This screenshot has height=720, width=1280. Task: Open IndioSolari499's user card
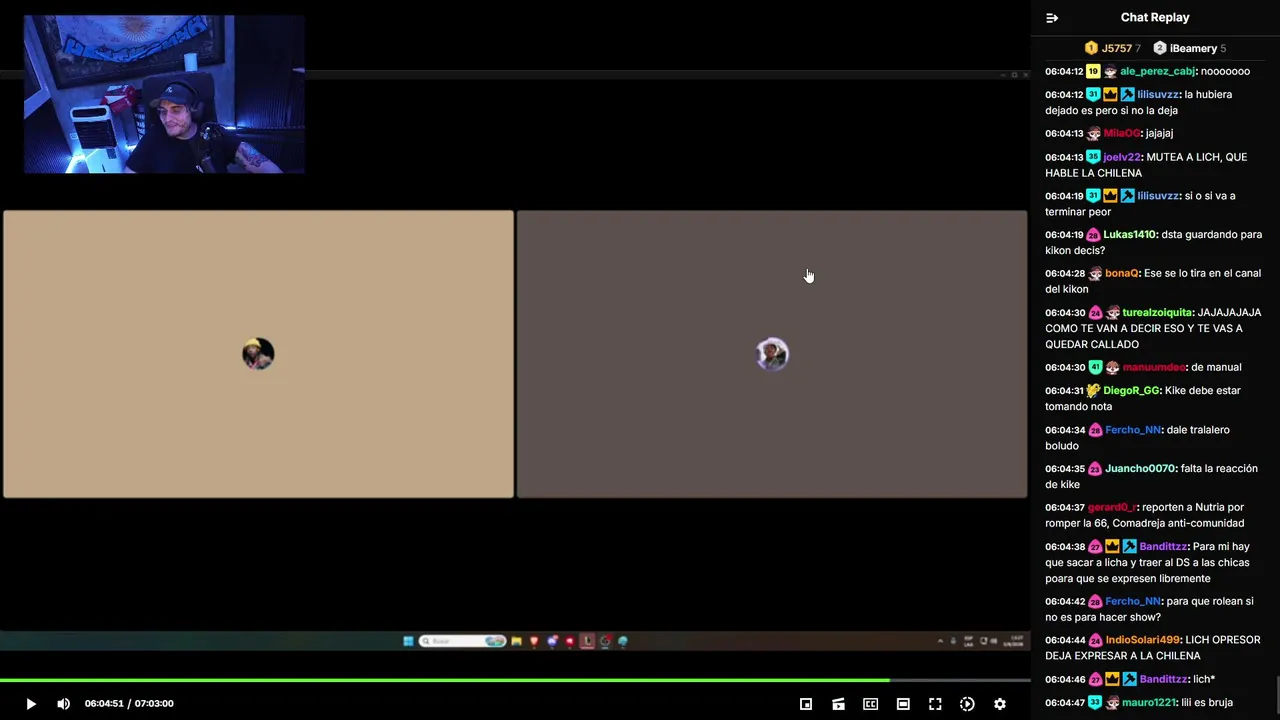tap(1143, 640)
